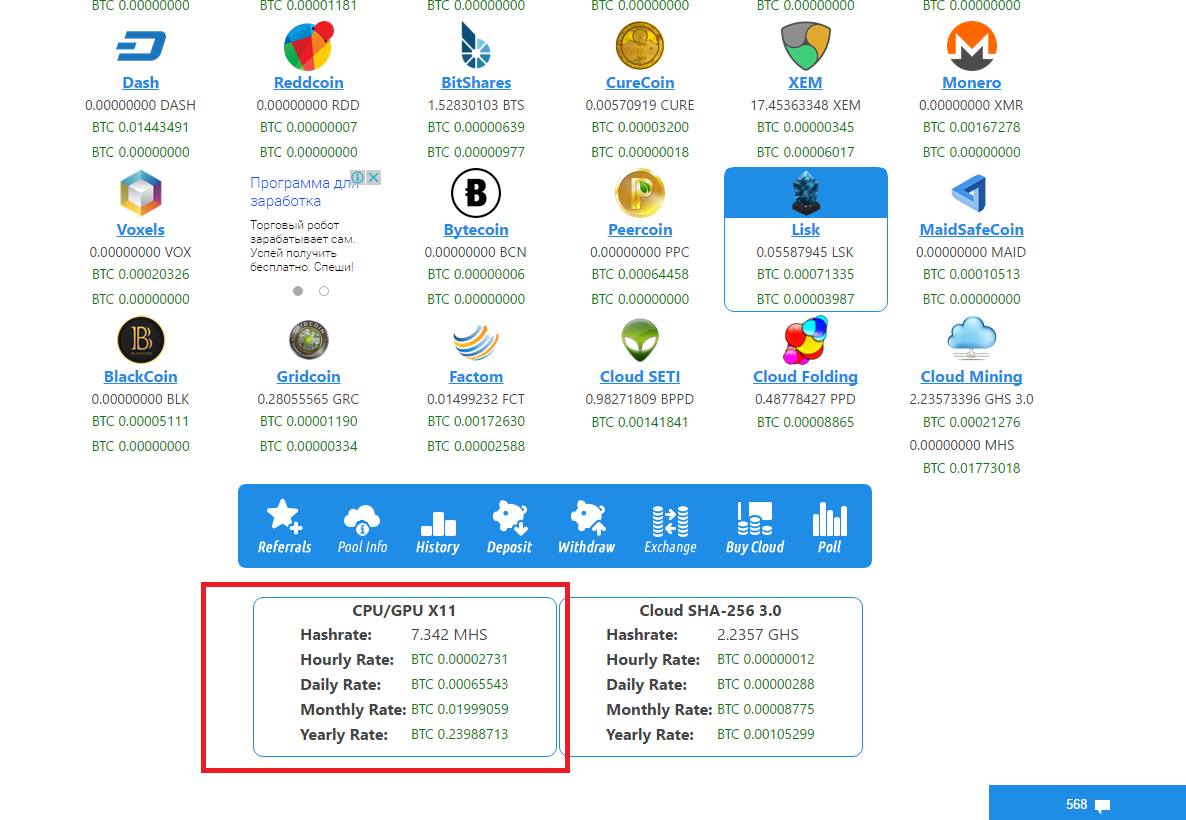Viewport: 1186px width, 820px height.
Task: Click the Cloud SETI alien icon
Action: (x=640, y=340)
